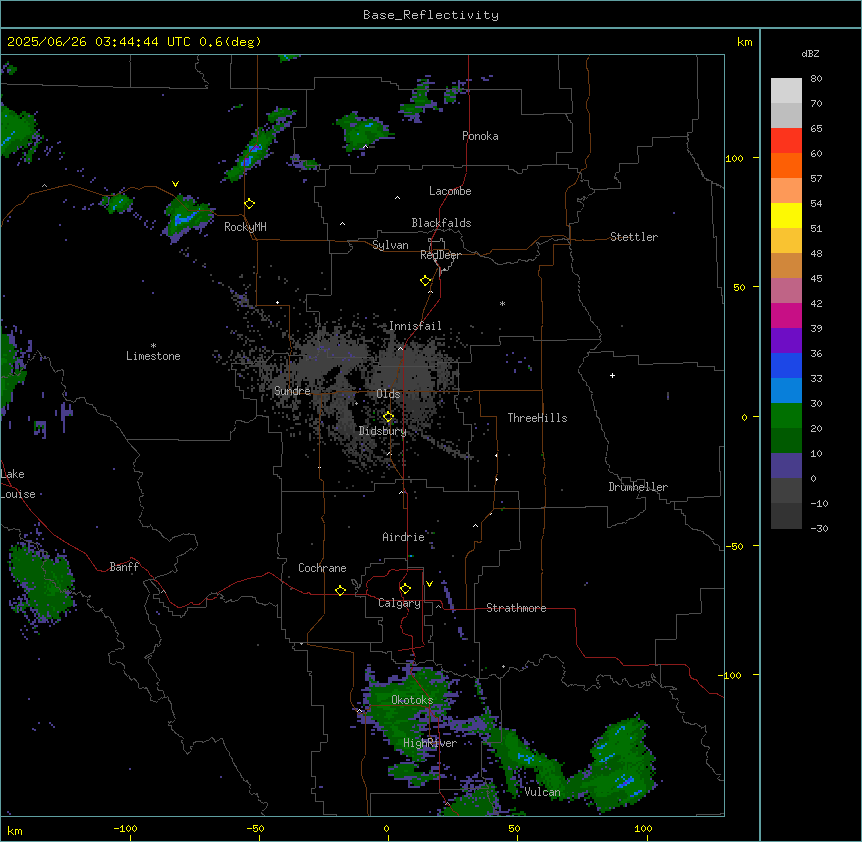Click the white plus marker west of Stettler region
The width and height of the screenshot is (862, 842).
pos(612,375)
